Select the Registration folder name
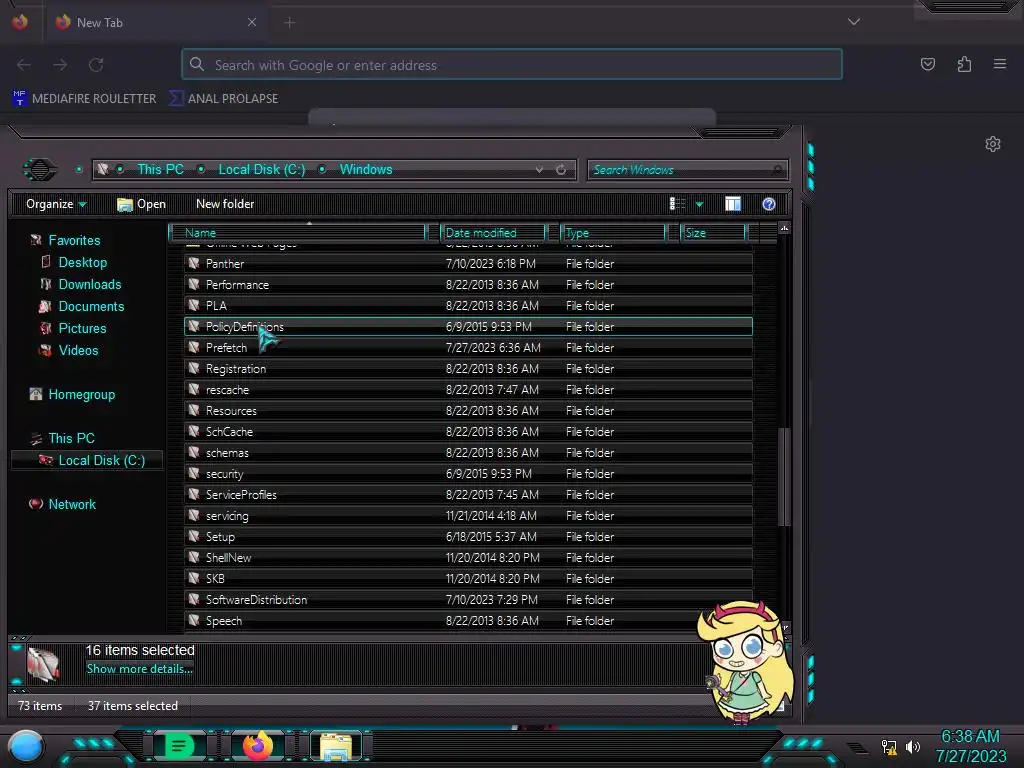1024x768 pixels. [236, 369]
